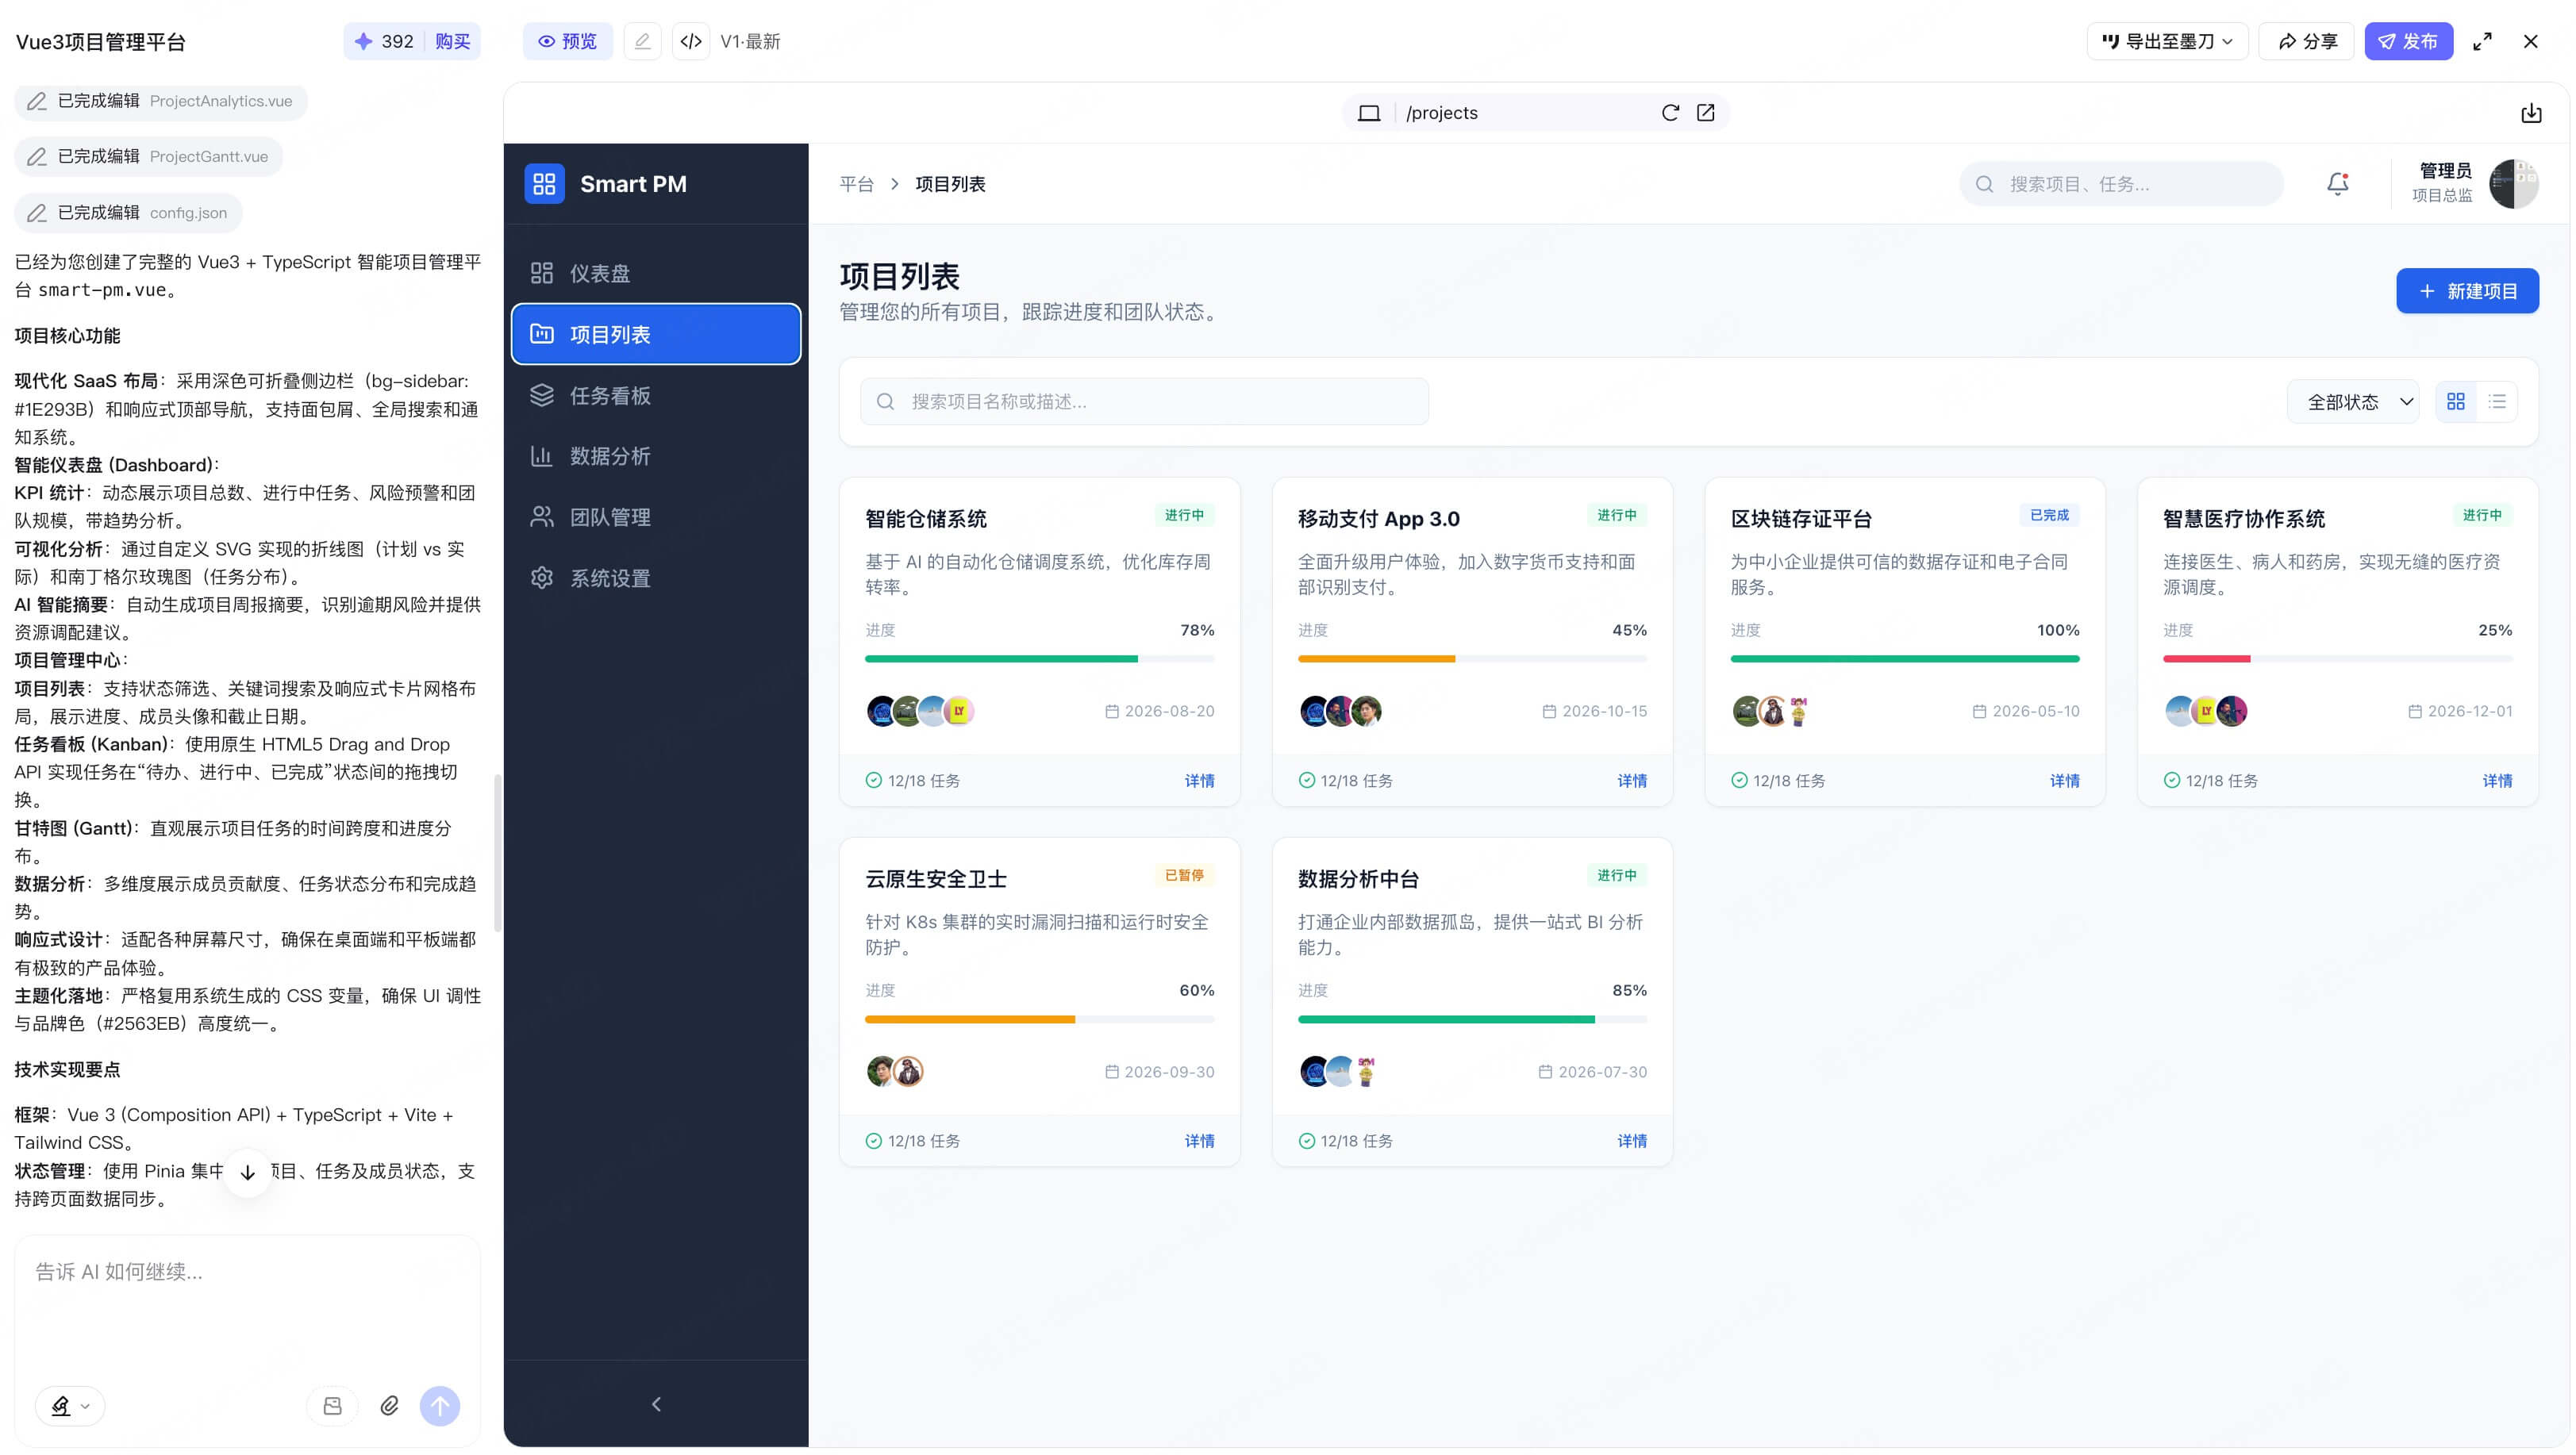Open the 导出至墨刀 export dropdown

click(2166, 41)
